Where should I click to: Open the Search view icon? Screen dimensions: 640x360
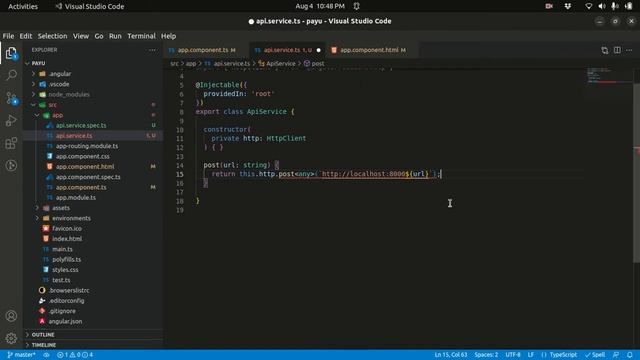(11, 75)
